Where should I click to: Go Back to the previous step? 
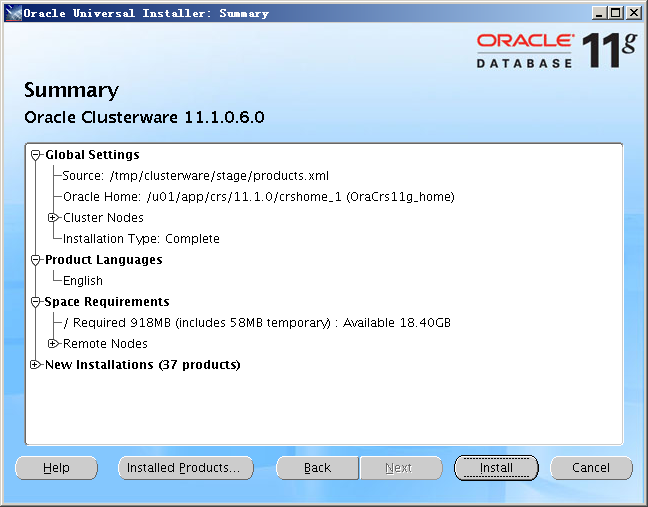[x=317, y=468]
